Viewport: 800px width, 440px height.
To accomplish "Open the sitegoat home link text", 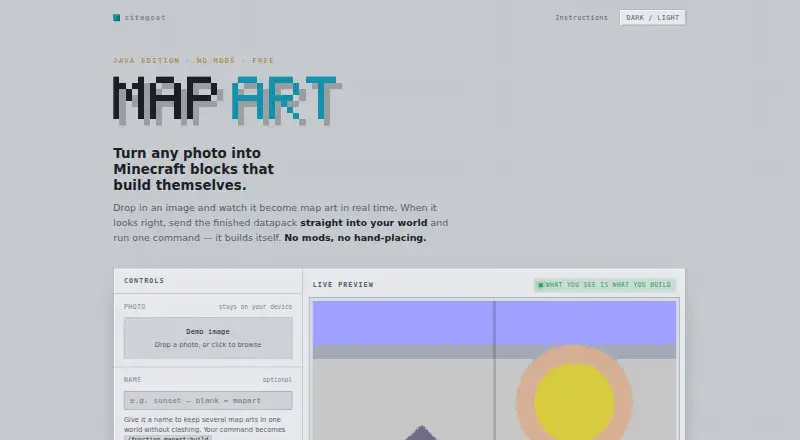I will [x=145, y=17].
